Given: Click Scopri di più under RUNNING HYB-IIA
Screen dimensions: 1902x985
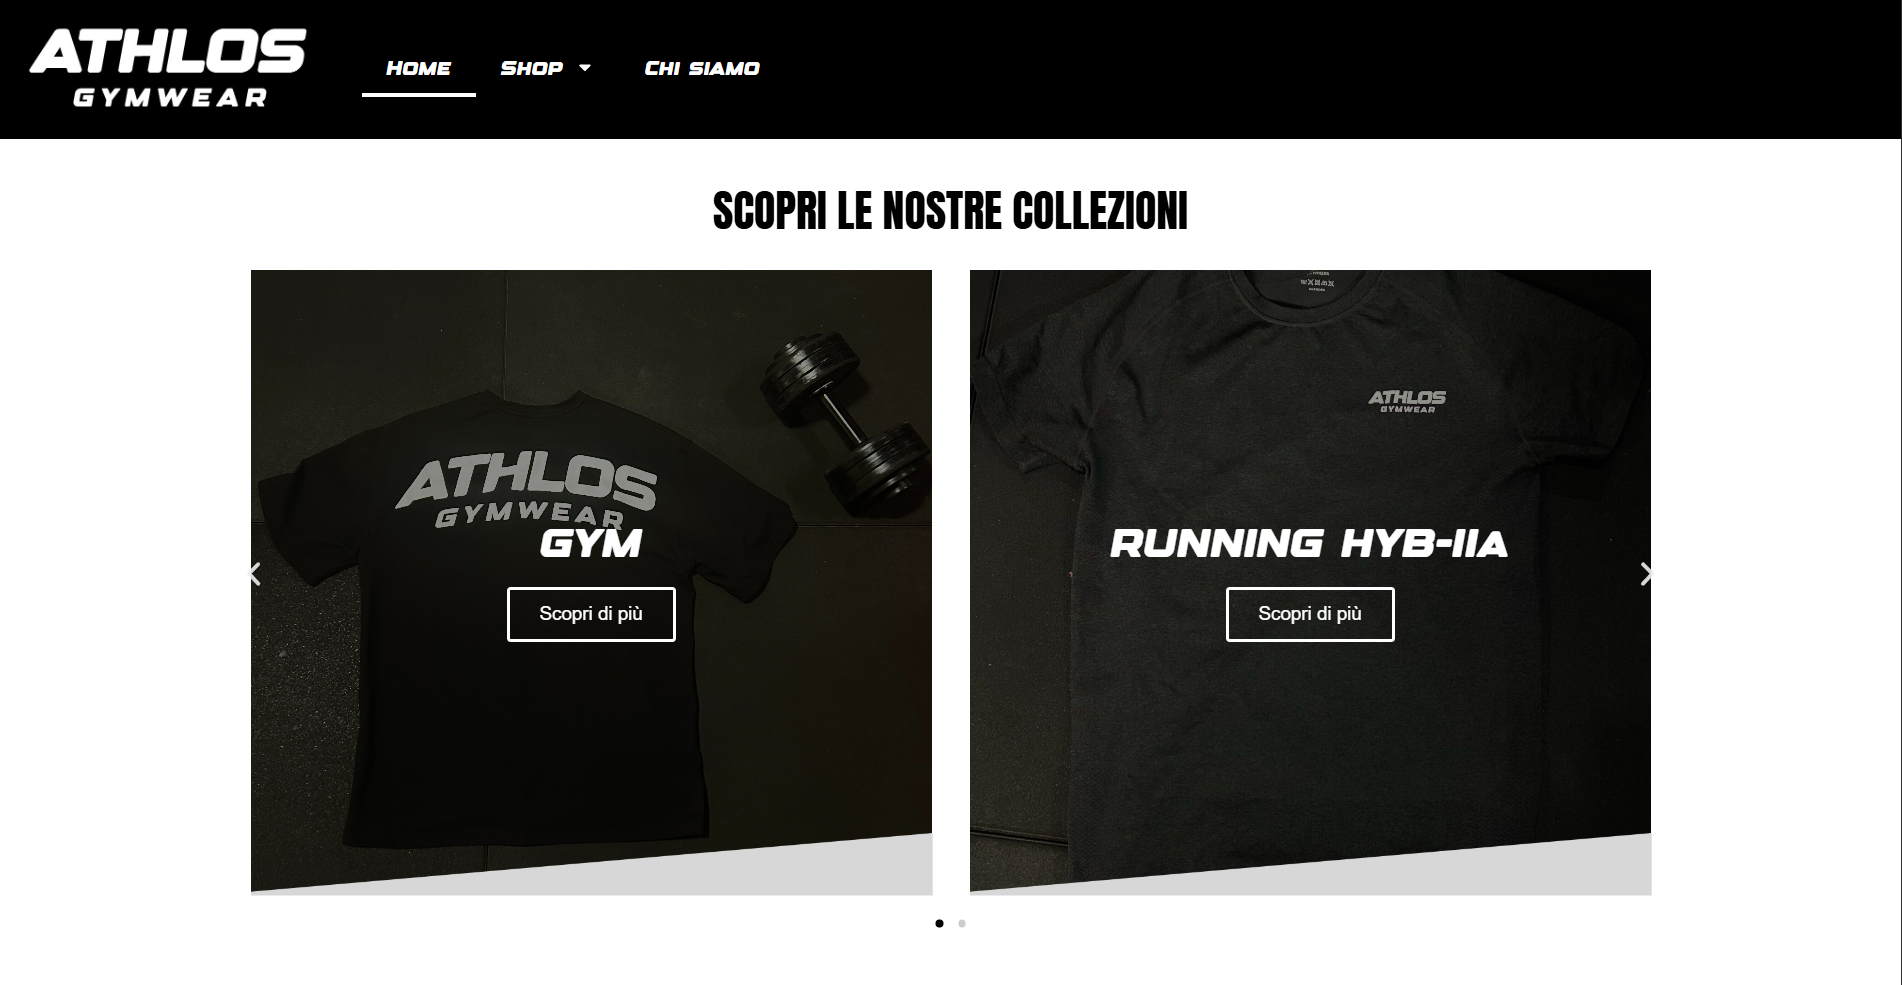Looking at the screenshot, I should coord(1310,614).
